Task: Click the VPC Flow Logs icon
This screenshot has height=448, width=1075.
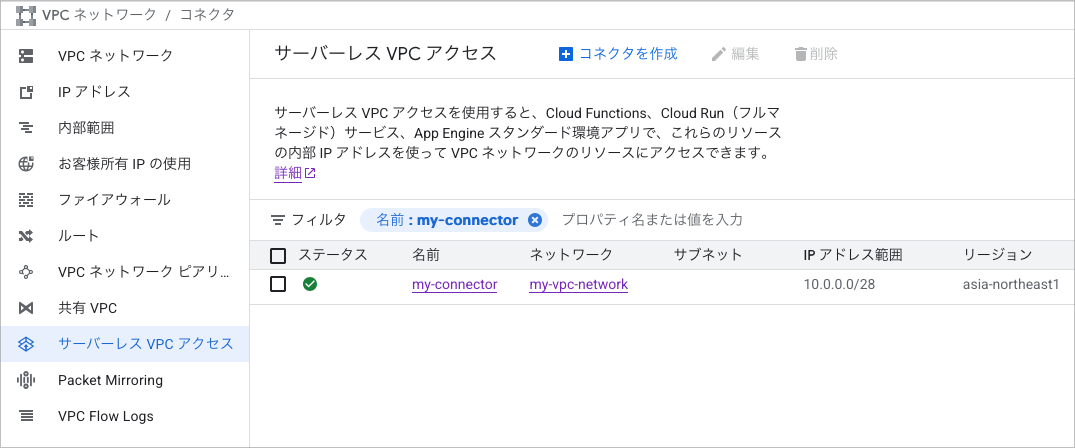Action: click(26, 416)
